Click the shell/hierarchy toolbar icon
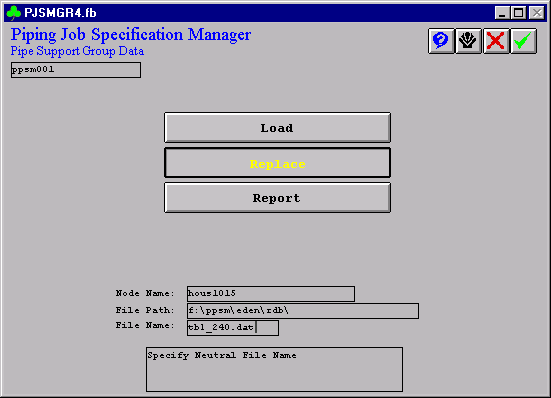The width and height of the screenshot is (551, 398). (x=468, y=41)
